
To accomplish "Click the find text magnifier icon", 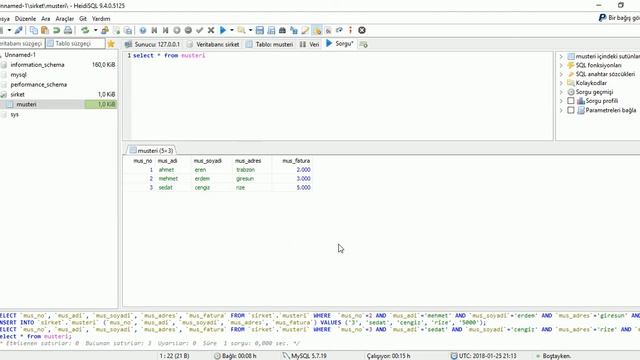I will [241, 30].
